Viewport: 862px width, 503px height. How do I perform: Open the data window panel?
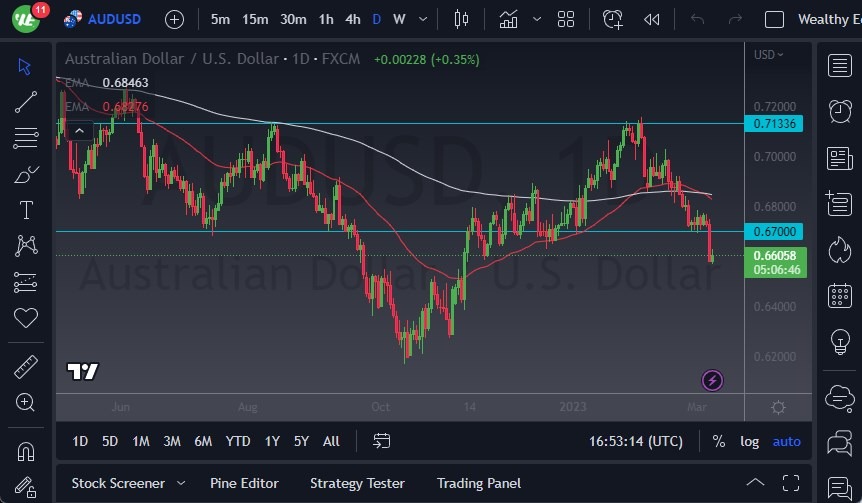(839, 203)
